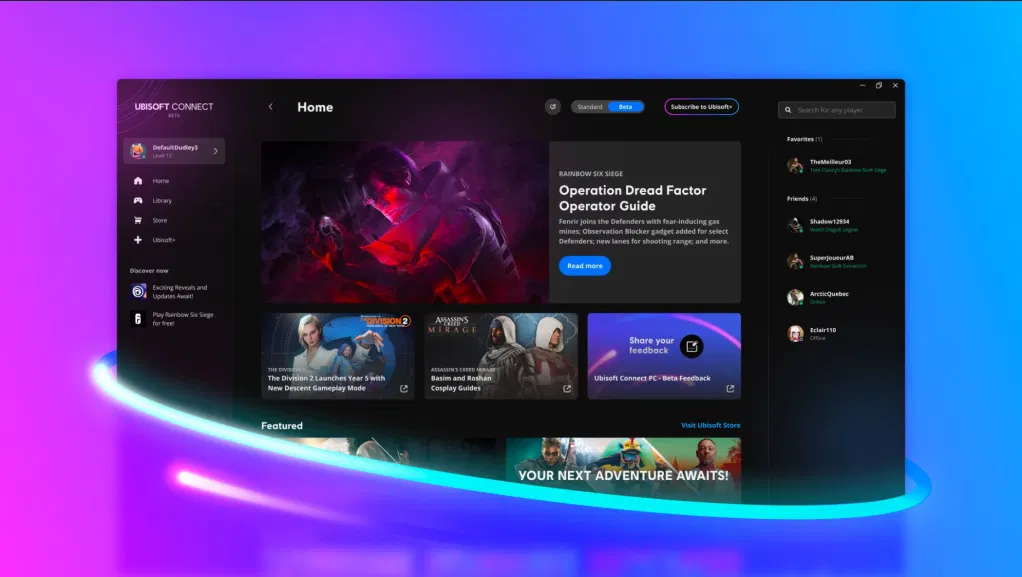Enable the Beta version toggle
Viewport: 1022px width, 577px height.
point(625,107)
